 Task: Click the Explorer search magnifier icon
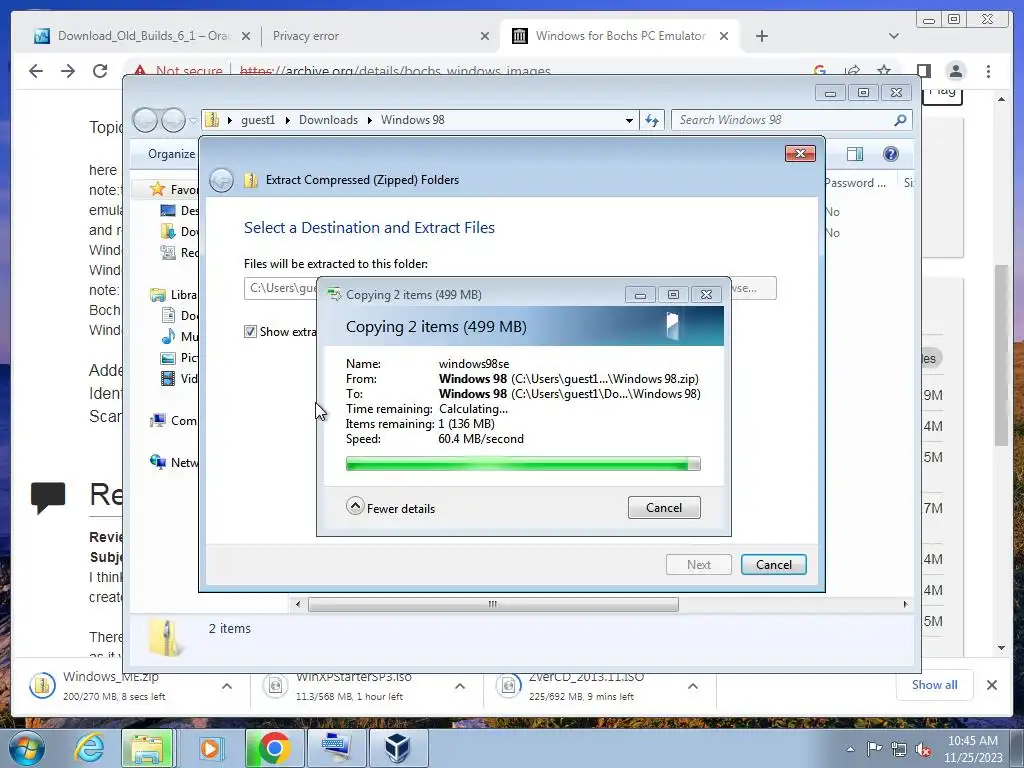point(901,120)
